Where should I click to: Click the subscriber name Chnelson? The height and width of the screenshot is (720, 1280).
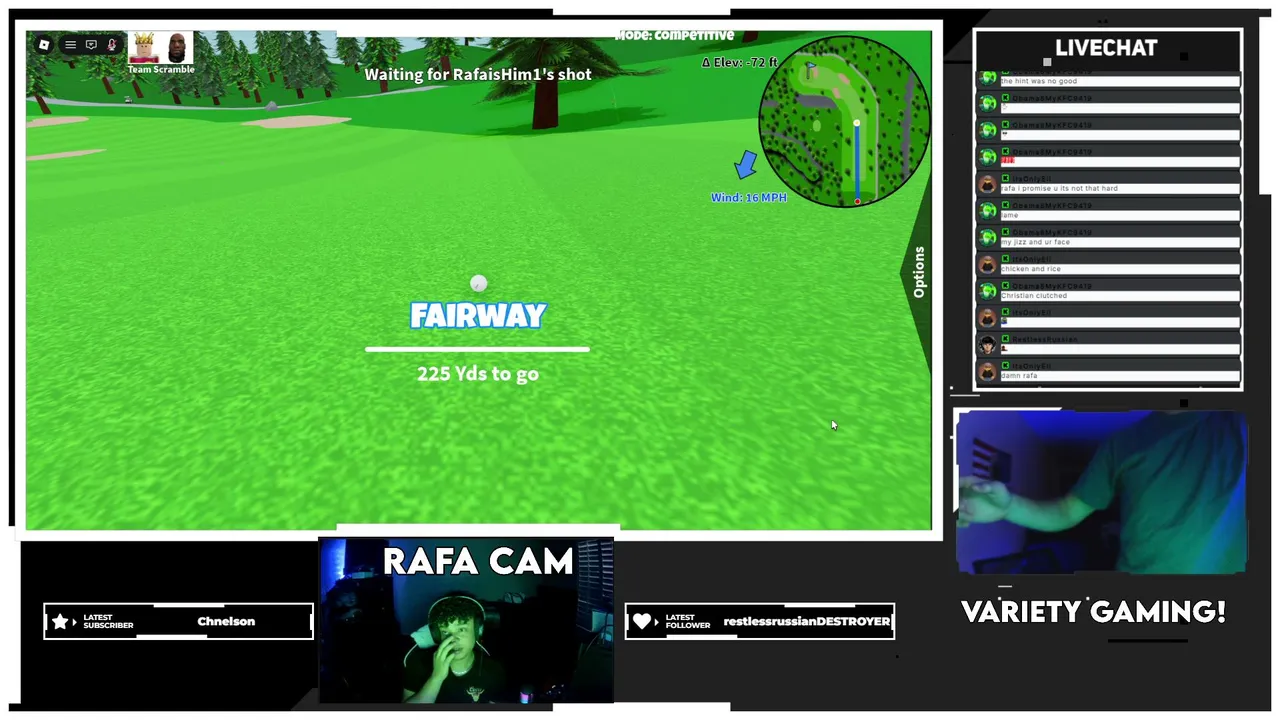point(226,622)
